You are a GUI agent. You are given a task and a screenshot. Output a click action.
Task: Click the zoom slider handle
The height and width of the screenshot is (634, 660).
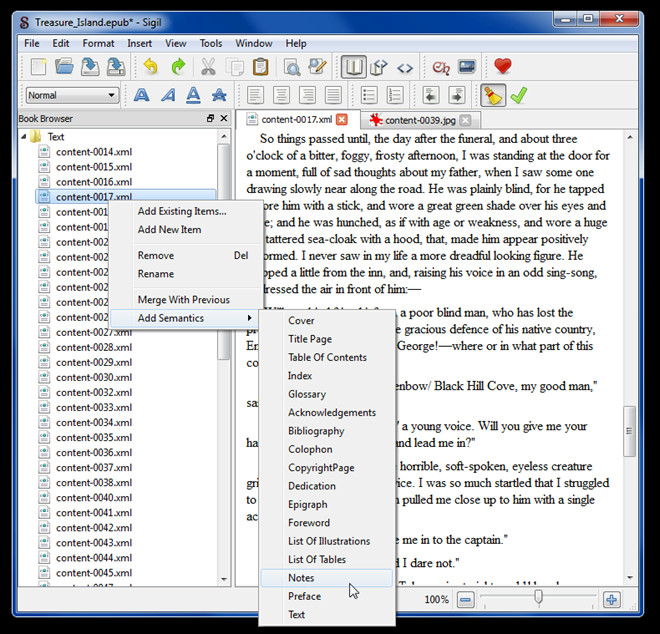(x=538, y=597)
